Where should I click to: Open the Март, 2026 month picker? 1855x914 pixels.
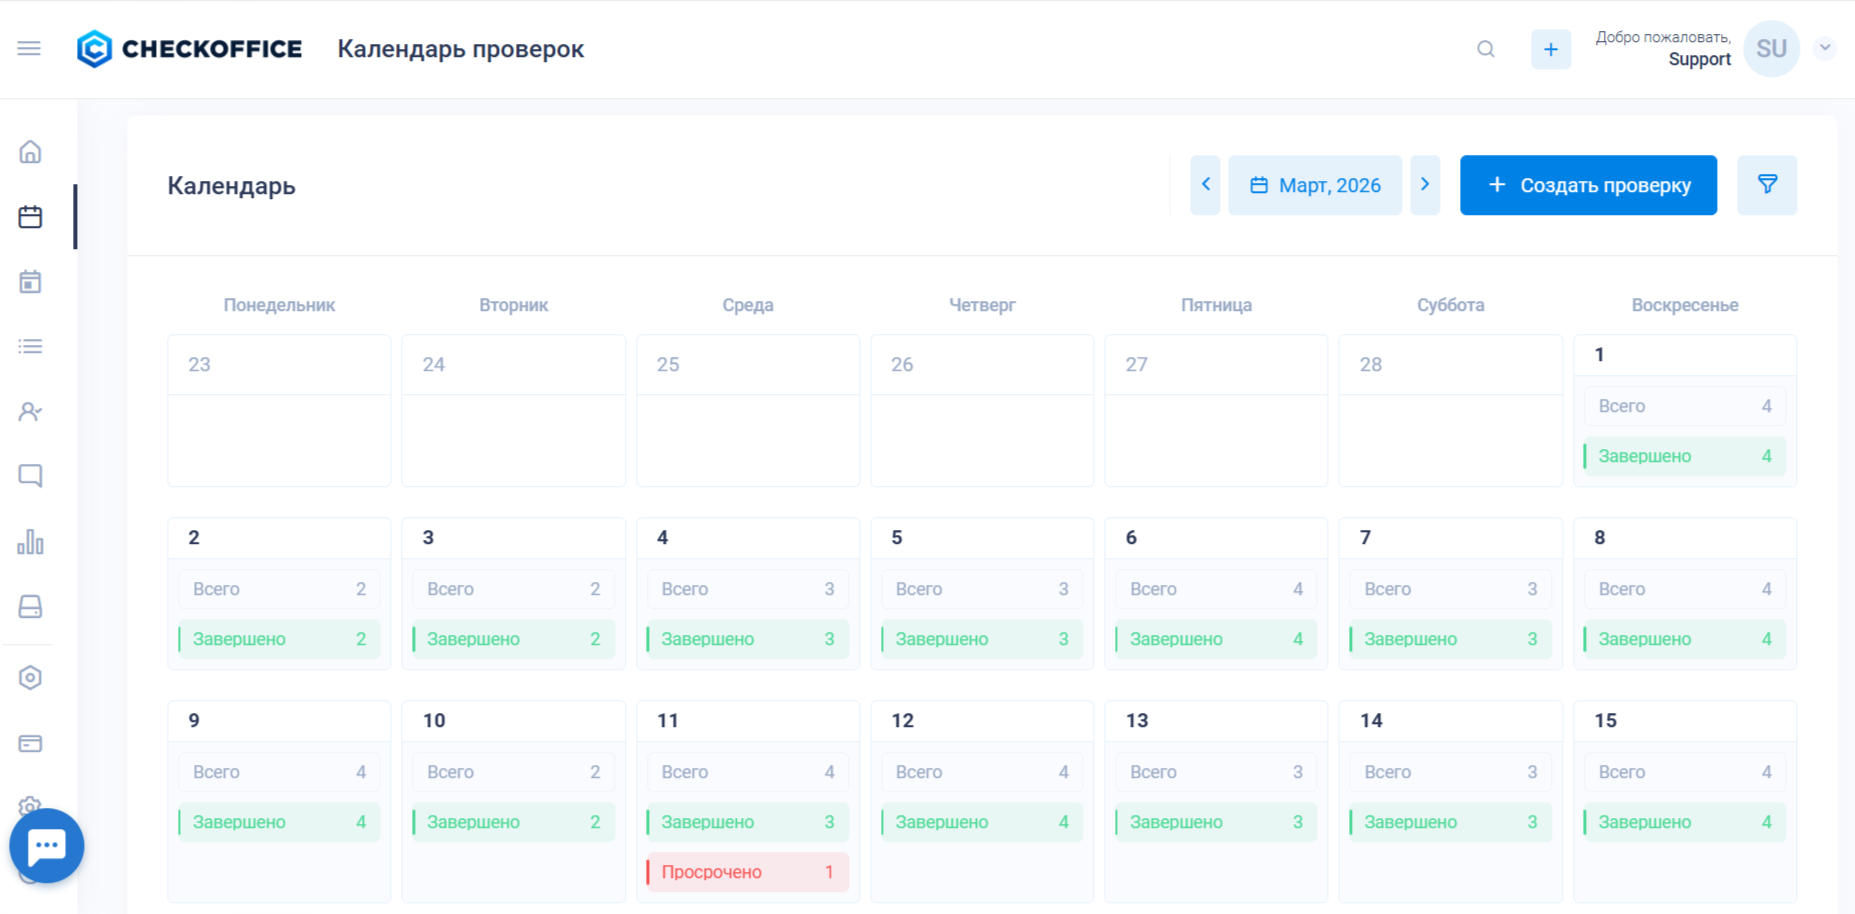tap(1315, 185)
